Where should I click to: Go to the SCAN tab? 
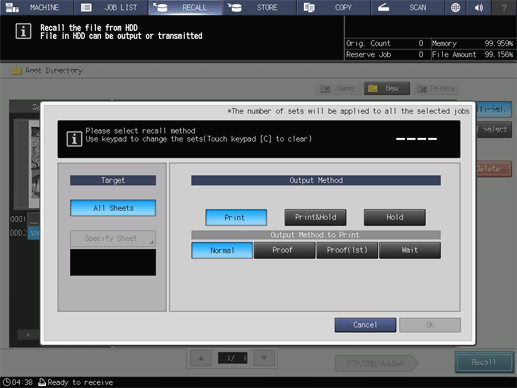(407, 7)
